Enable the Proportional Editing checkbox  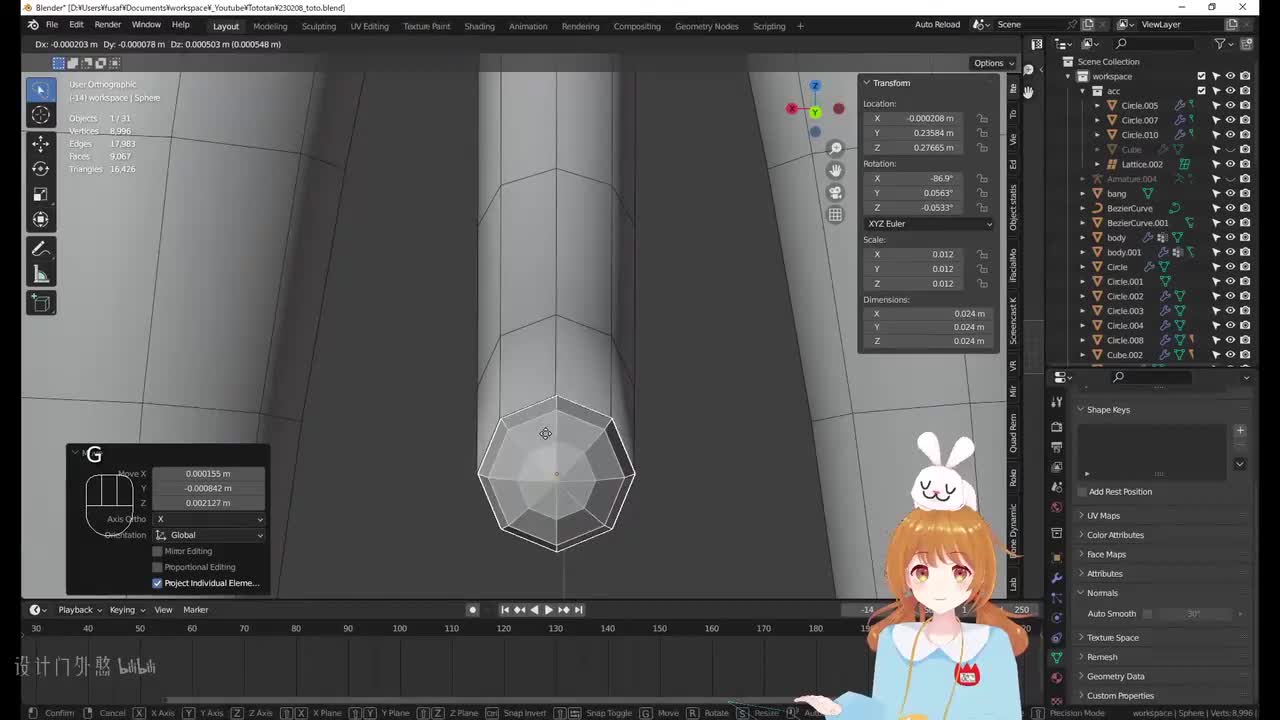tap(157, 567)
